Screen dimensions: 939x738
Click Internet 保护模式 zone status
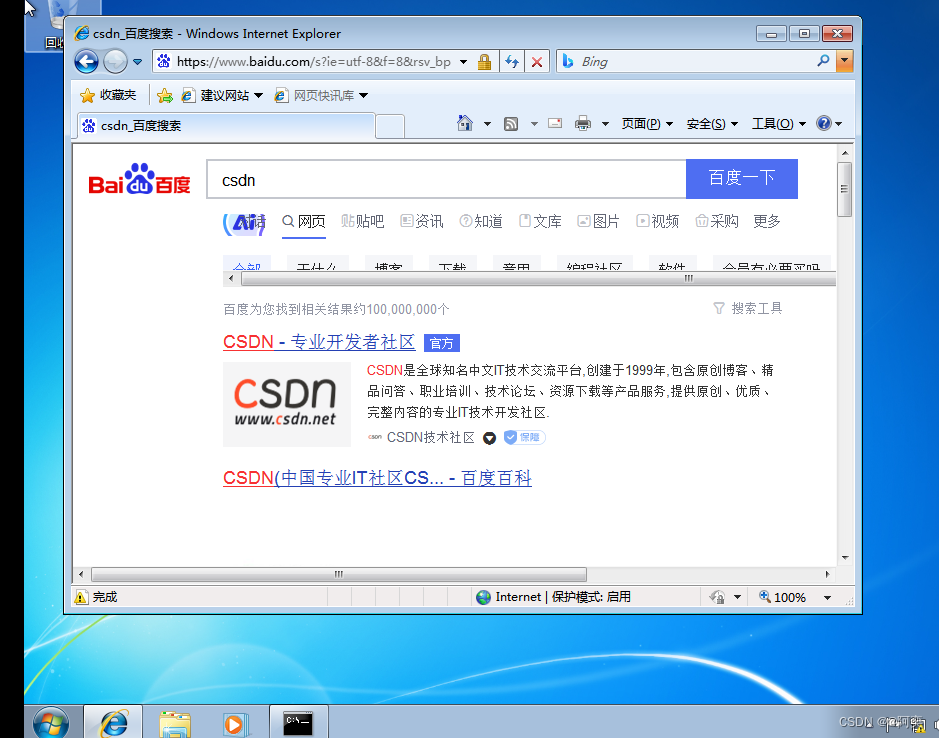[553, 597]
